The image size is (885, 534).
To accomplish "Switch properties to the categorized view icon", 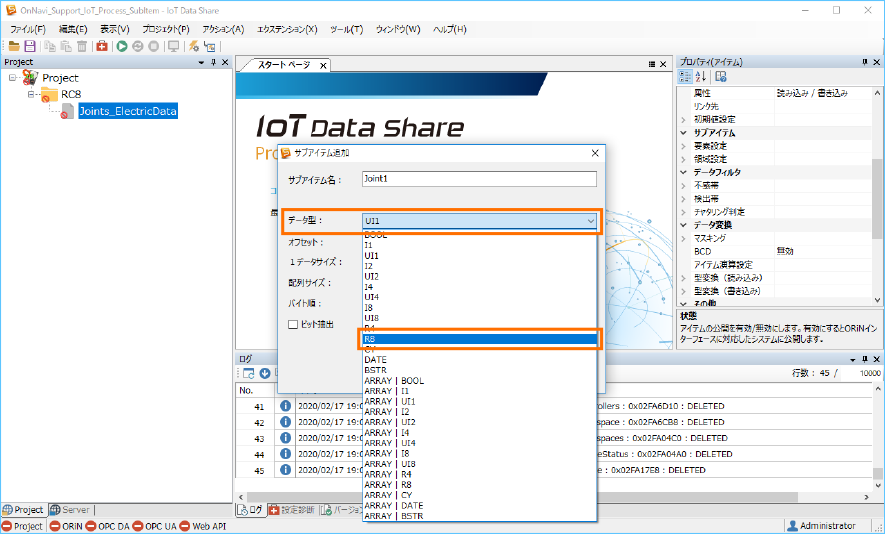I will click(x=686, y=77).
